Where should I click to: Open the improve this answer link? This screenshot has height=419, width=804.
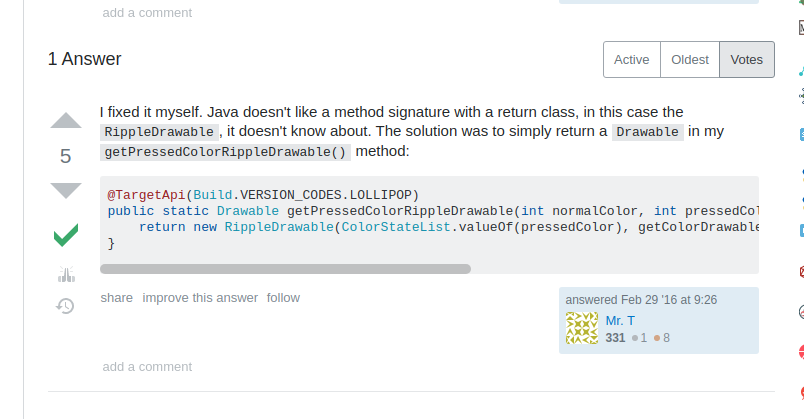coord(200,297)
